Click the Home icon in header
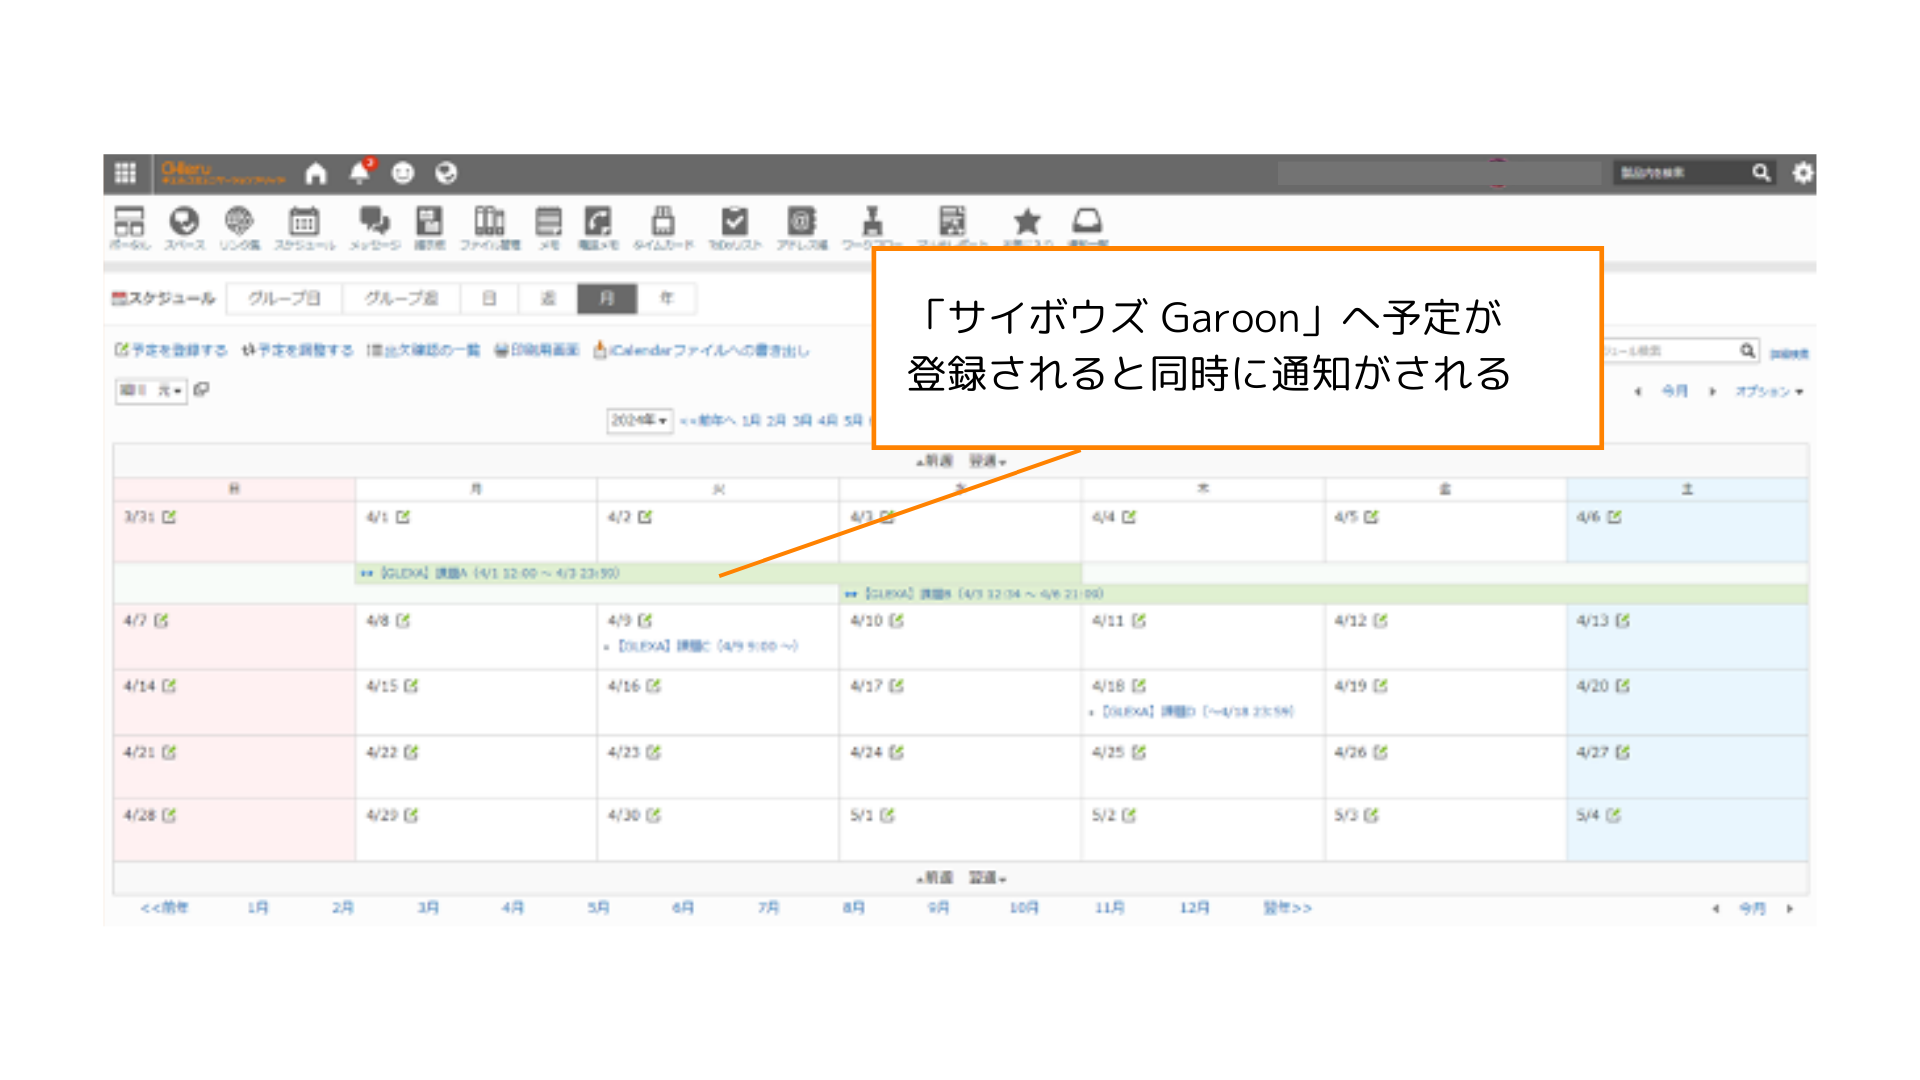1920x1080 pixels. click(x=316, y=173)
